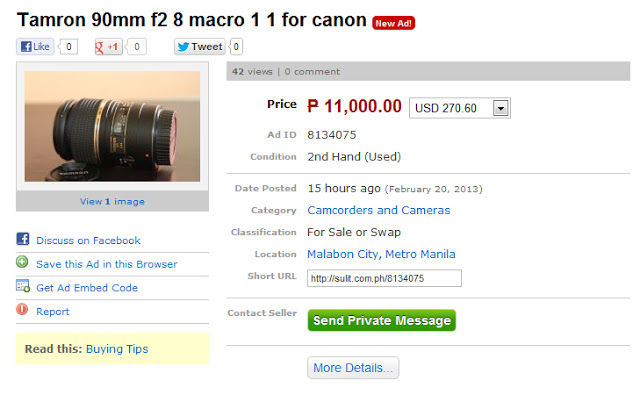Click the Google +1 button
Image resolution: width=640 pixels, height=395 pixels.
pos(108,47)
